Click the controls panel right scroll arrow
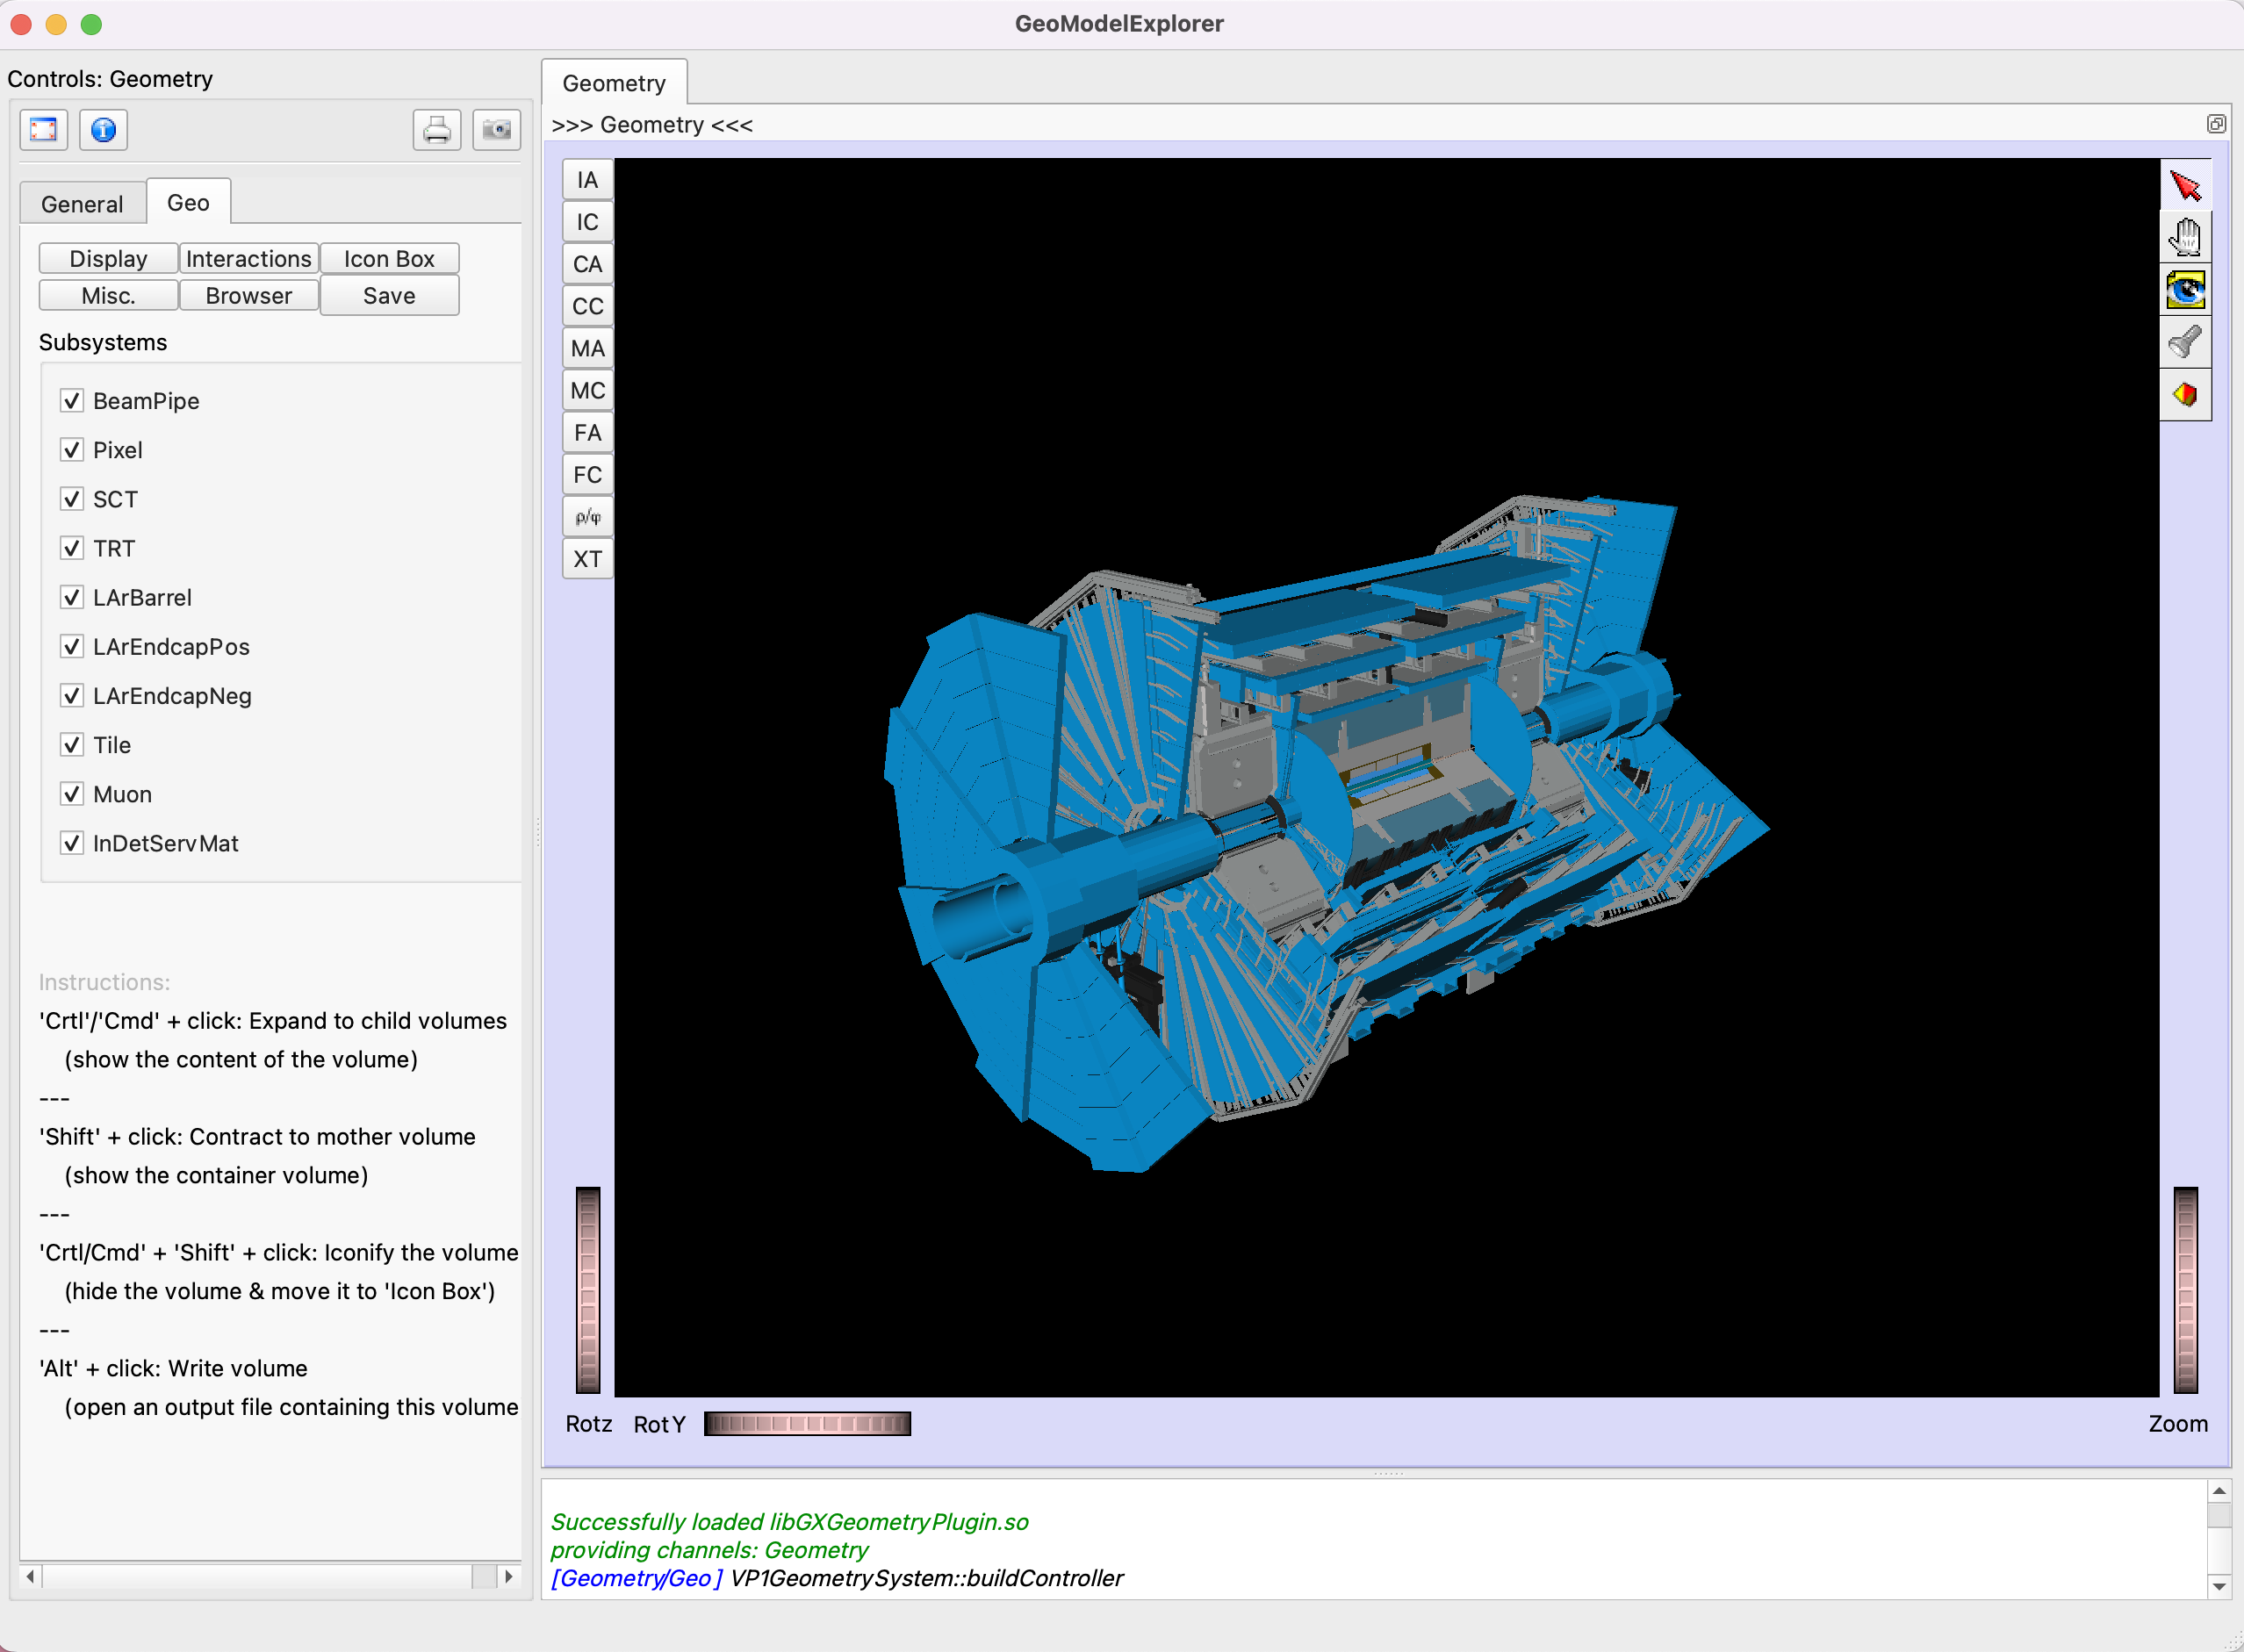The width and height of the screenshot is (2244, 1652). point(509,1577)
